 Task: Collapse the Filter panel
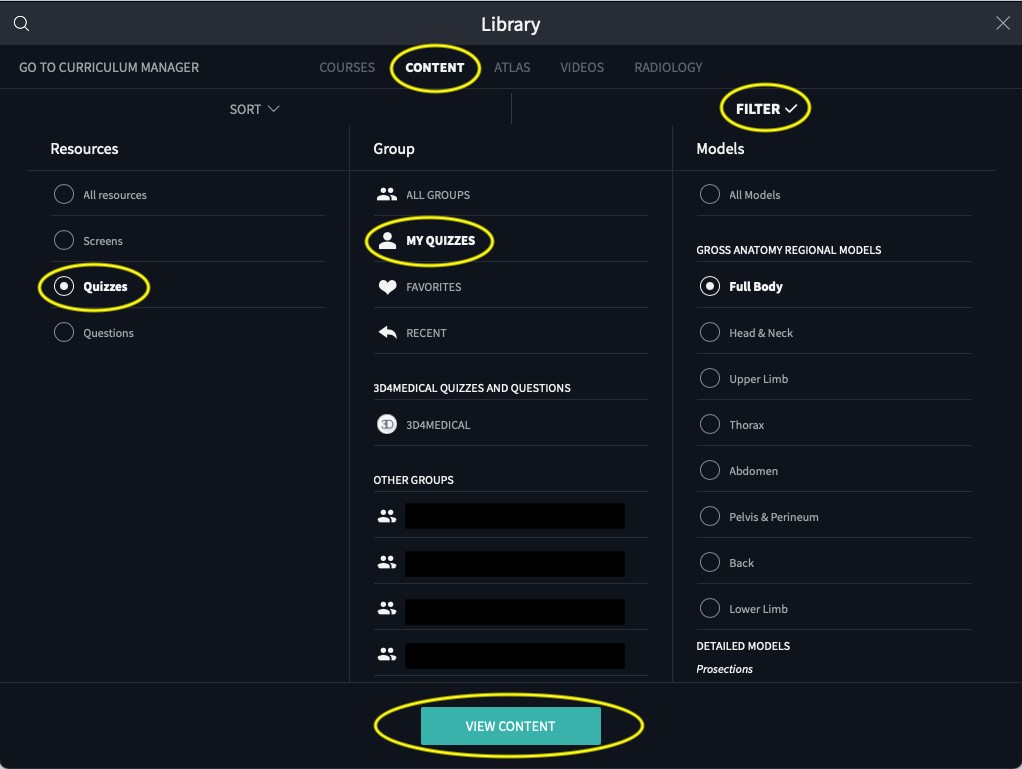click(766, 109)
